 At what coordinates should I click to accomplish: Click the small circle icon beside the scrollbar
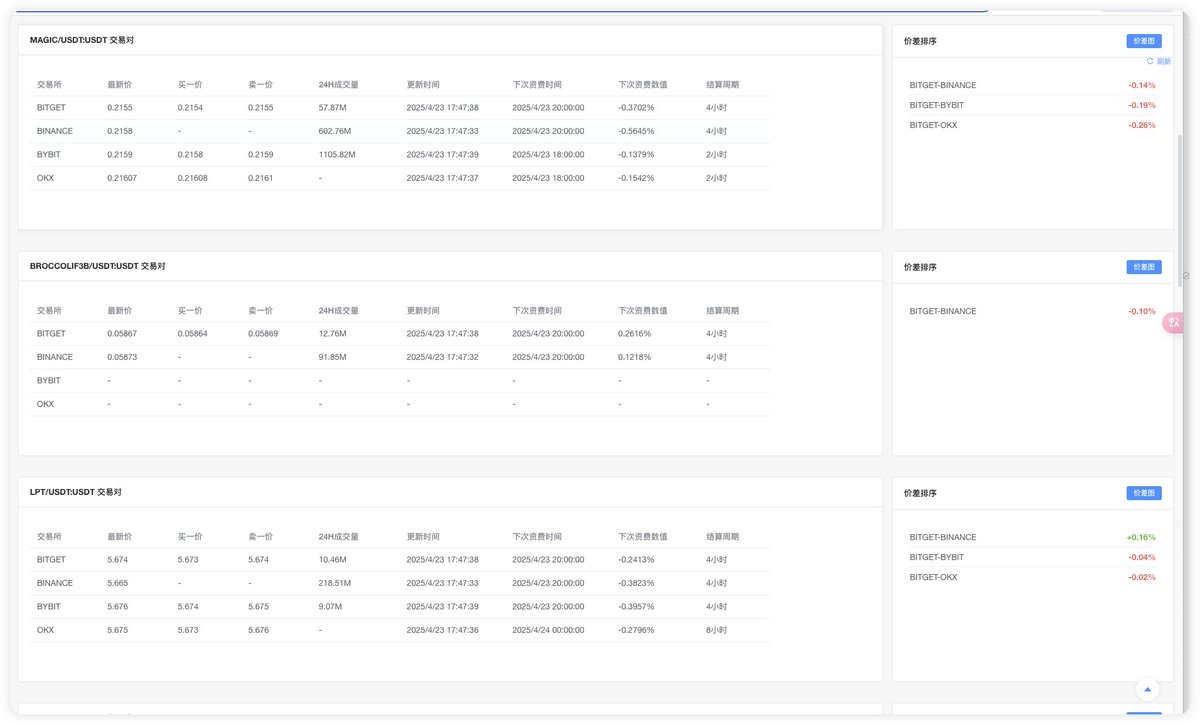[1186, 275]
